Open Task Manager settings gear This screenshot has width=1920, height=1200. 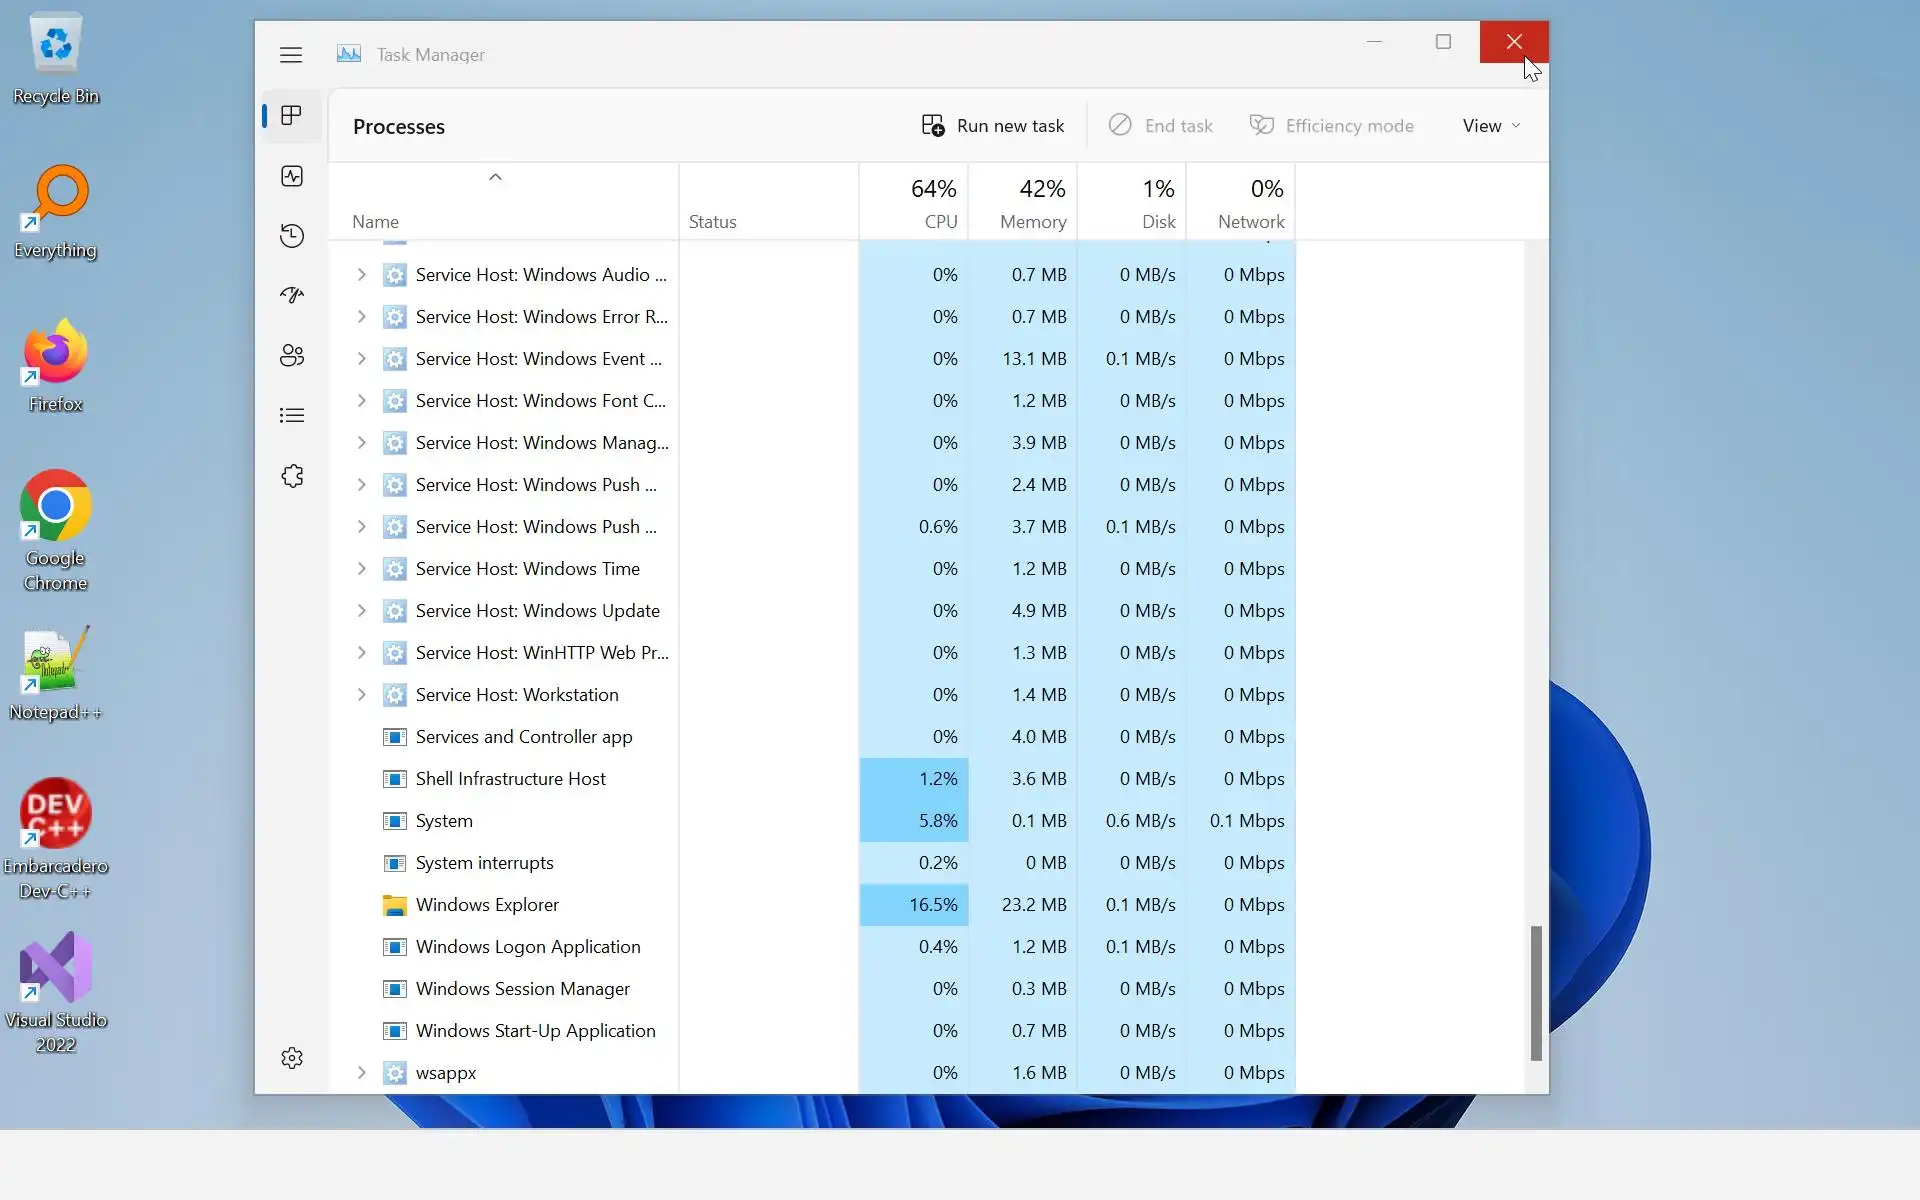(x=292, y=1058)
